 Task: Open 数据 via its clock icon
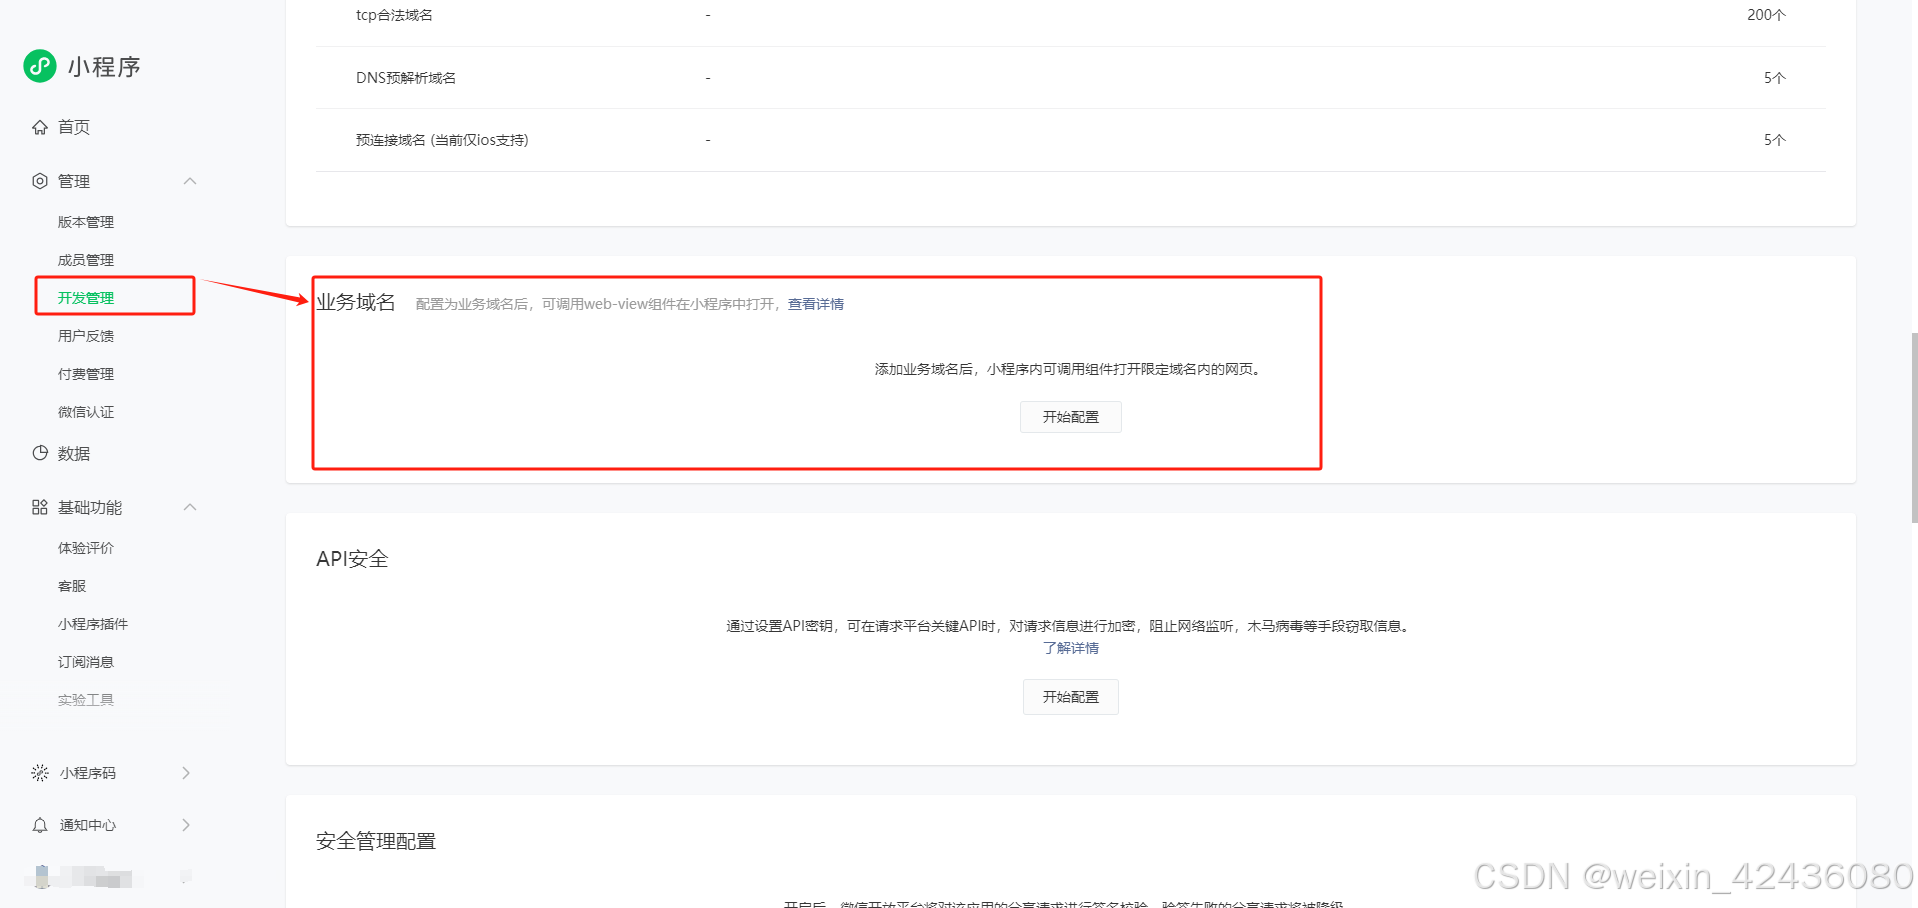pos(39,453)
